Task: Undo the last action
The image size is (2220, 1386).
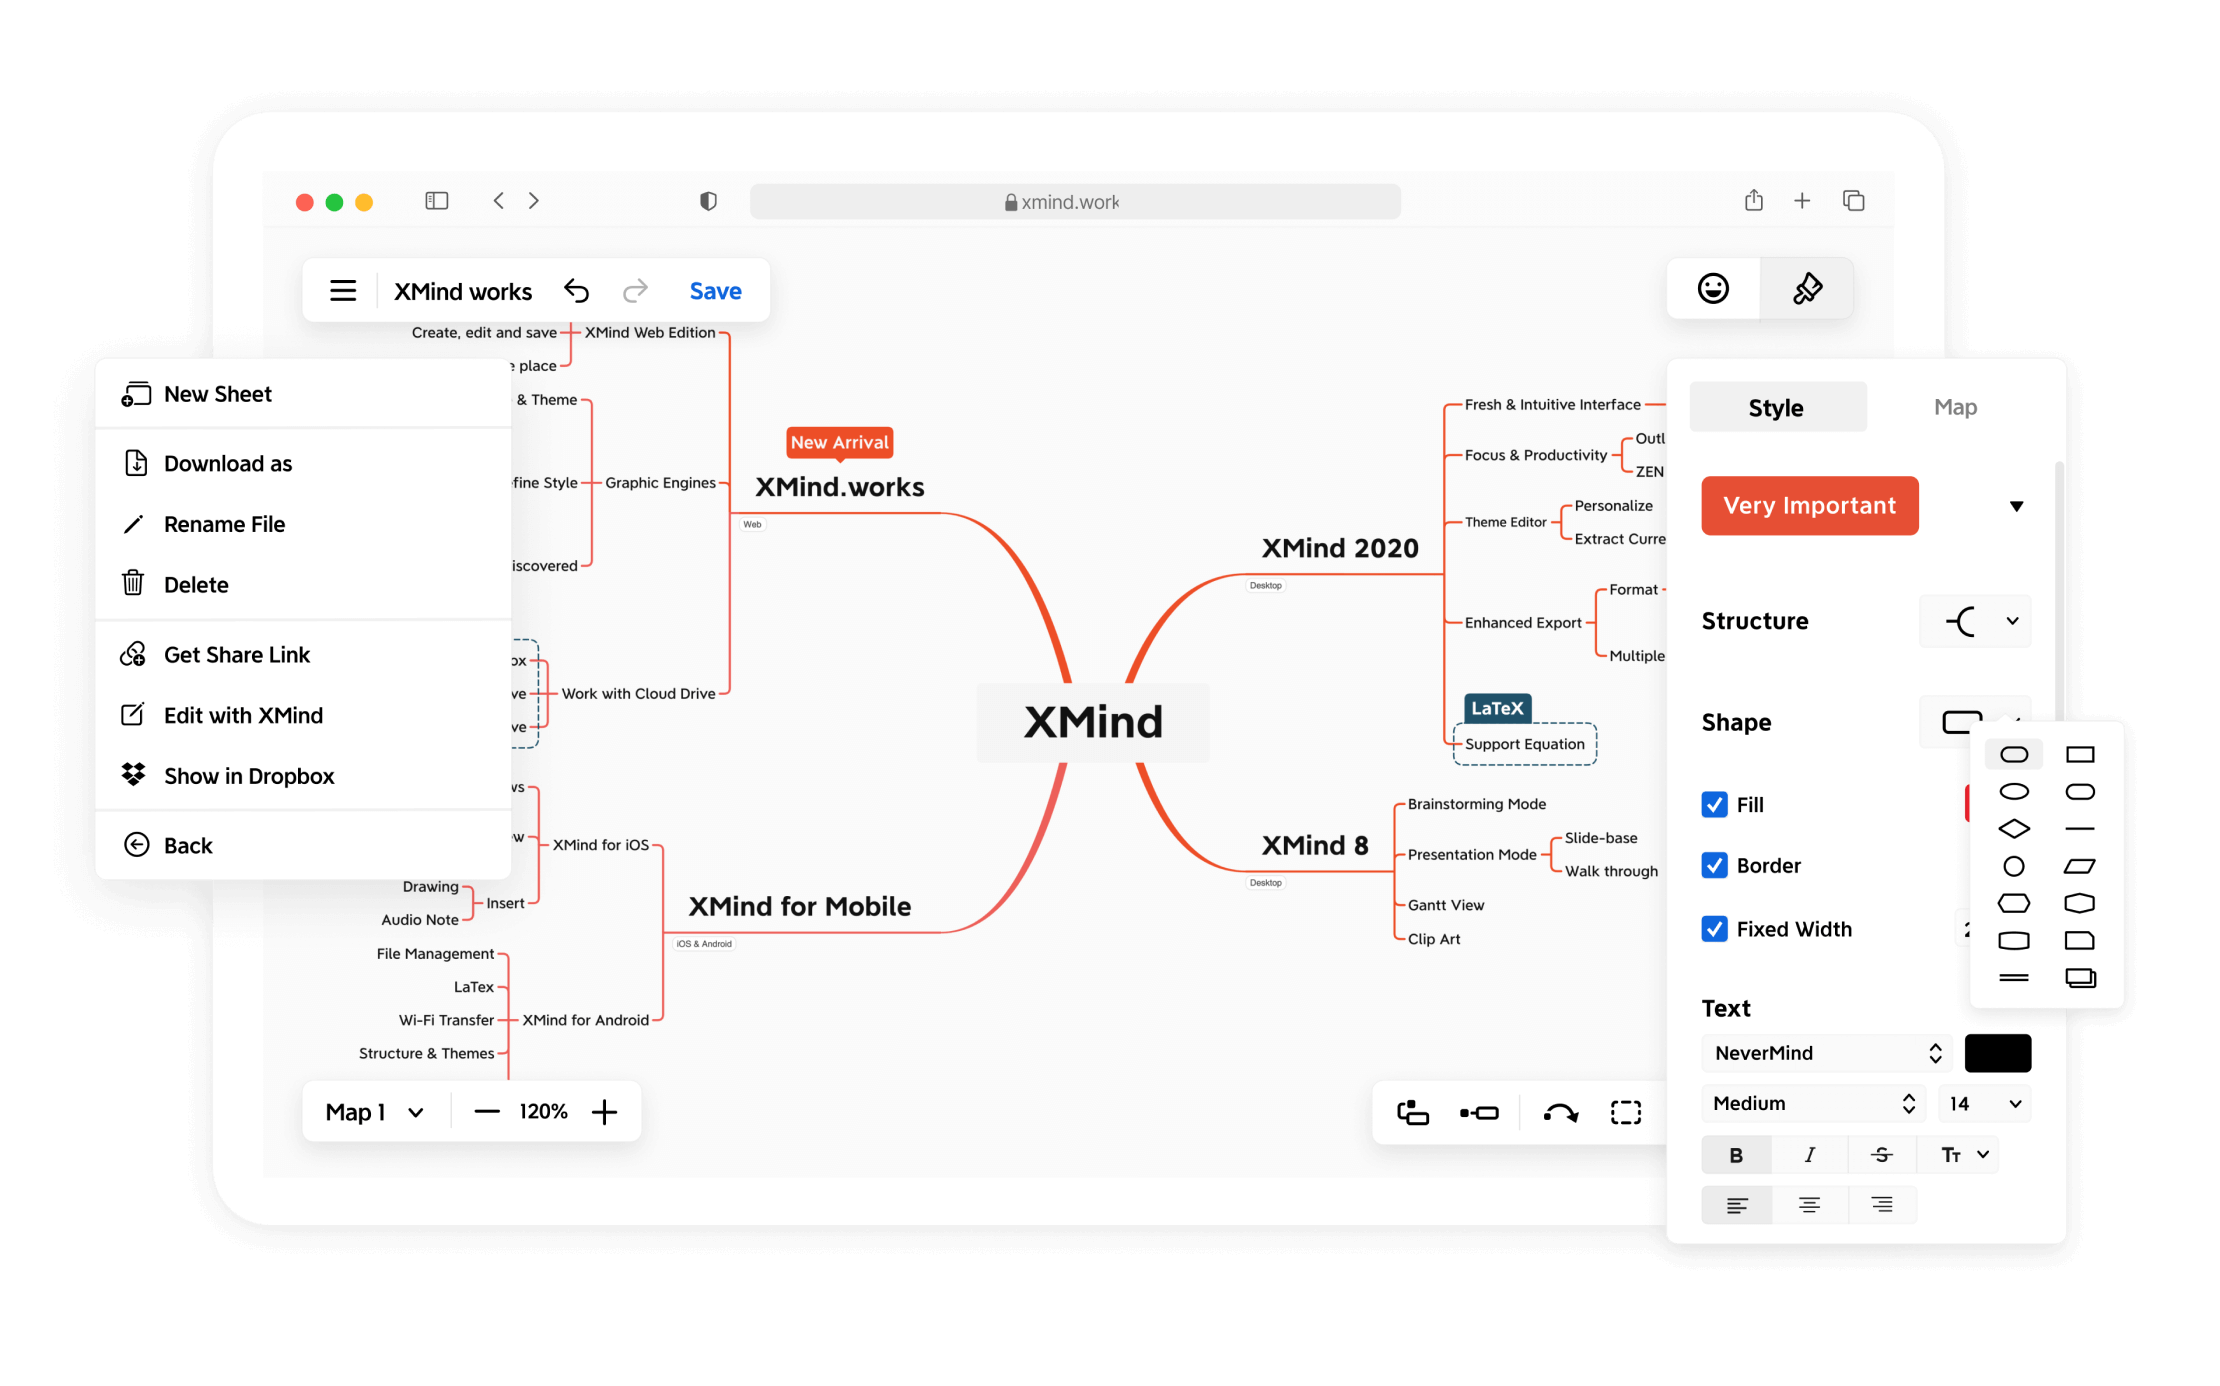Action: (x=577, y=291)
